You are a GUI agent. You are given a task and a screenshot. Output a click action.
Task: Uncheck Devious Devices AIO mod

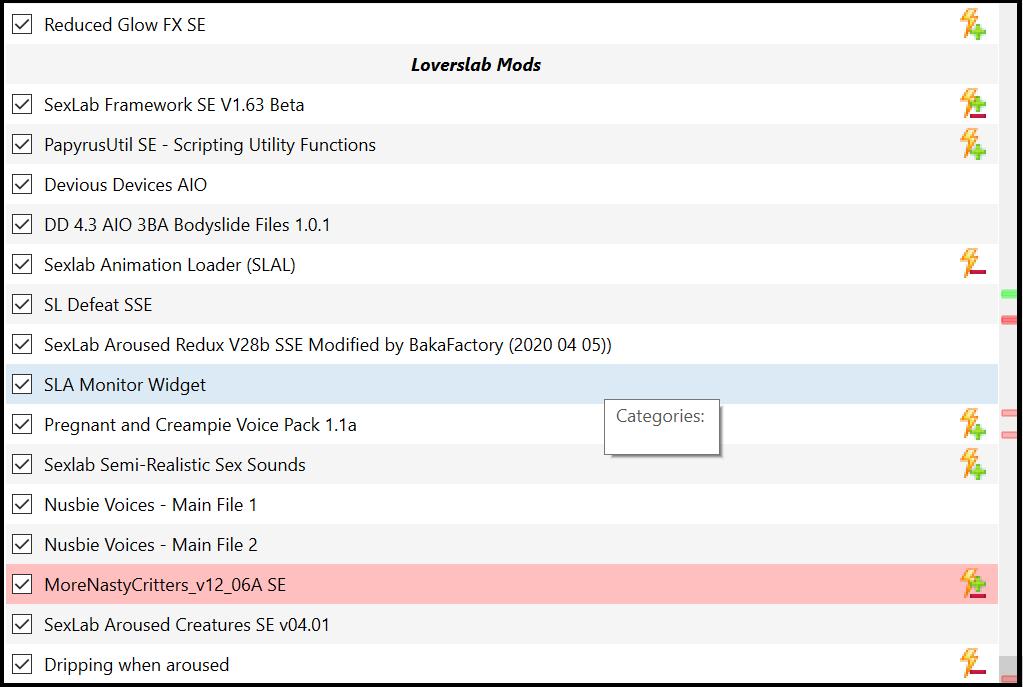22,185
